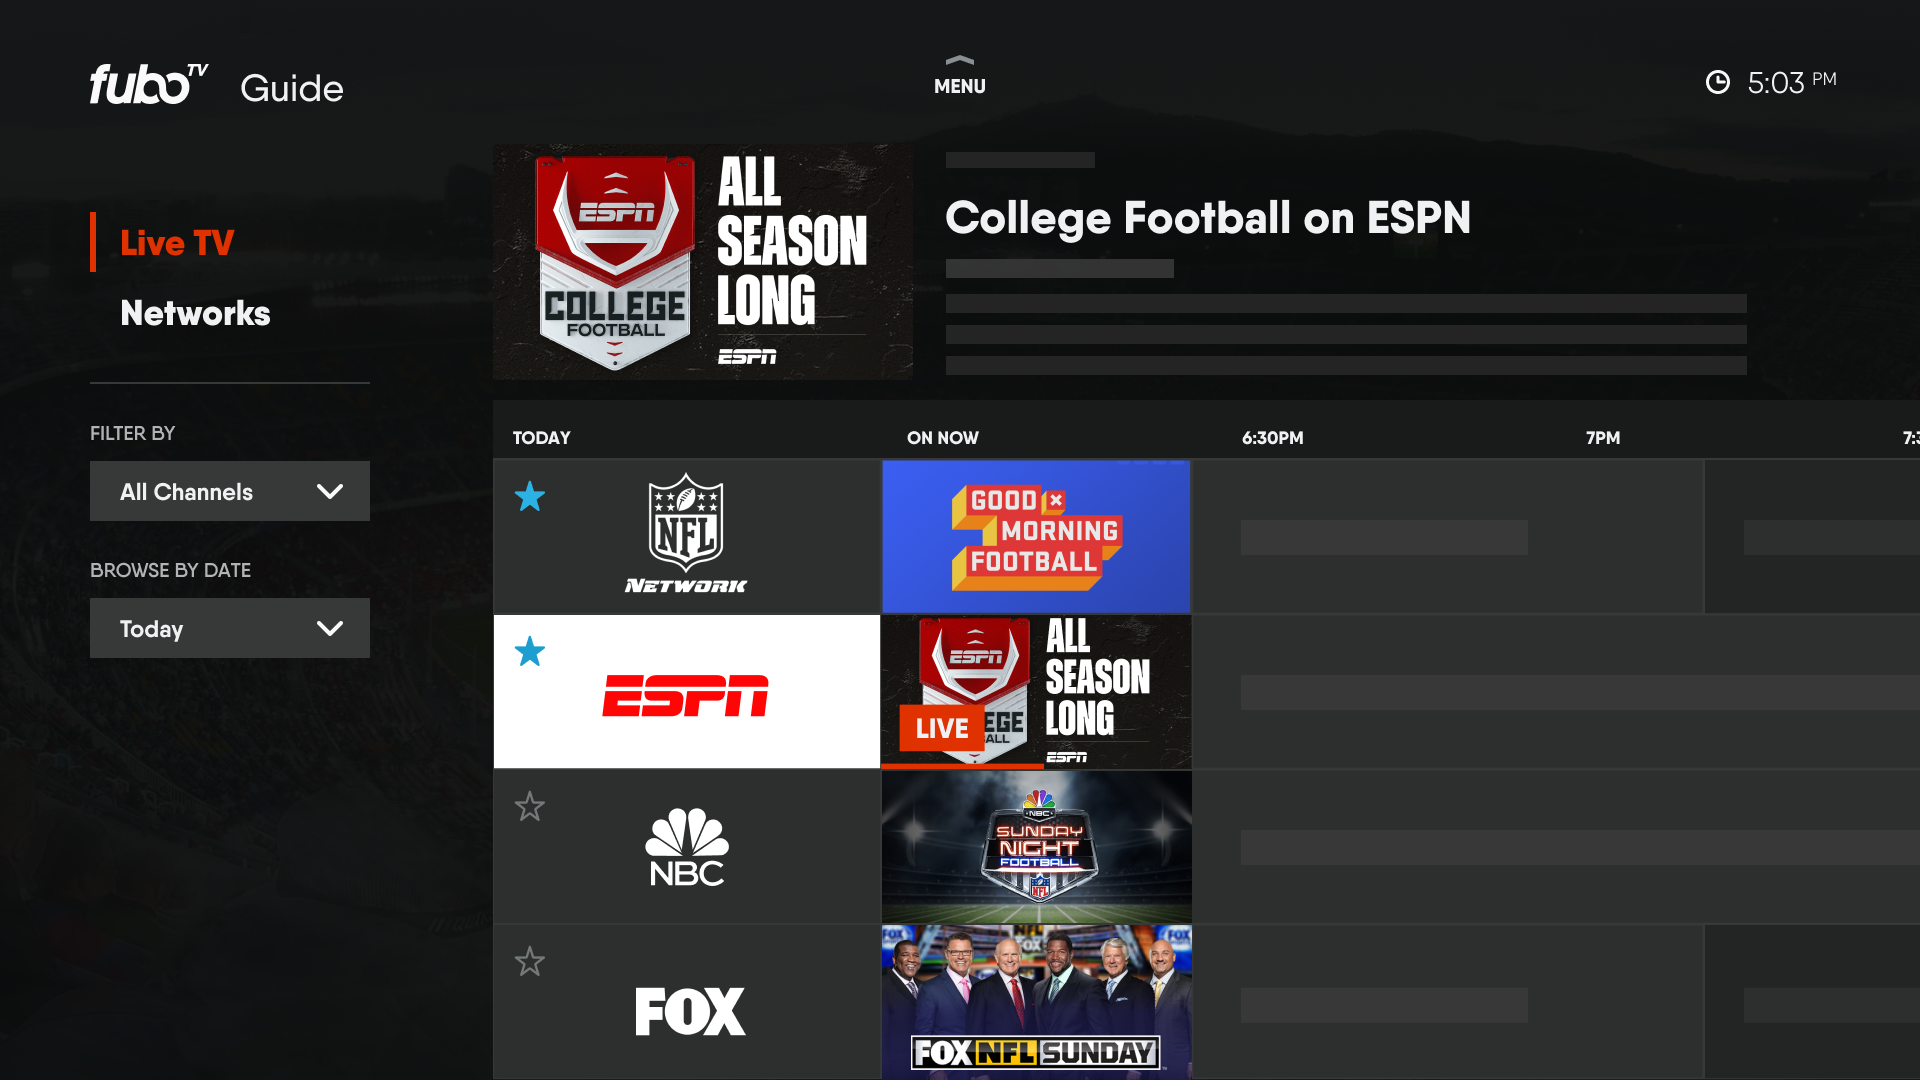
Task: Expand the All Channels filter dropdown
Action: click(228, 491)
